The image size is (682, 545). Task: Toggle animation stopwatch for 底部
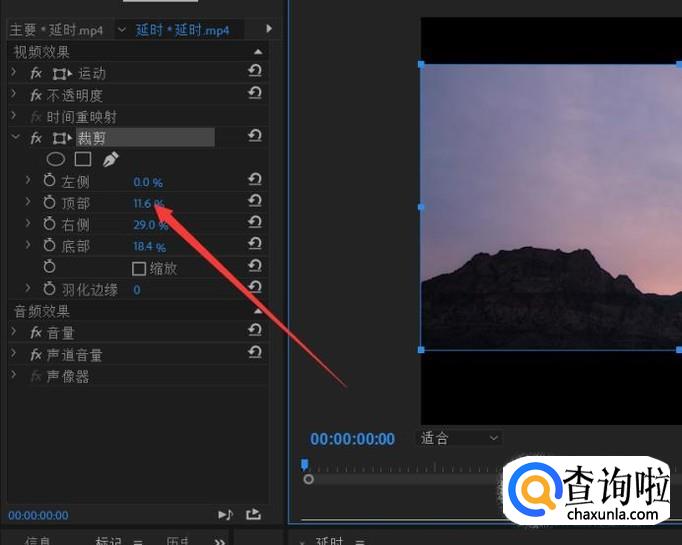pyautogui.click(x=50, y=245)
